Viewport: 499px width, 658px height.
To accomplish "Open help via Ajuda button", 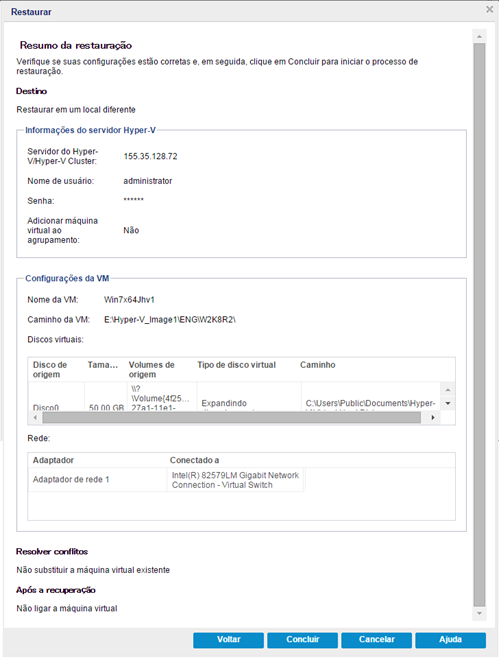I will pos(450,640).
